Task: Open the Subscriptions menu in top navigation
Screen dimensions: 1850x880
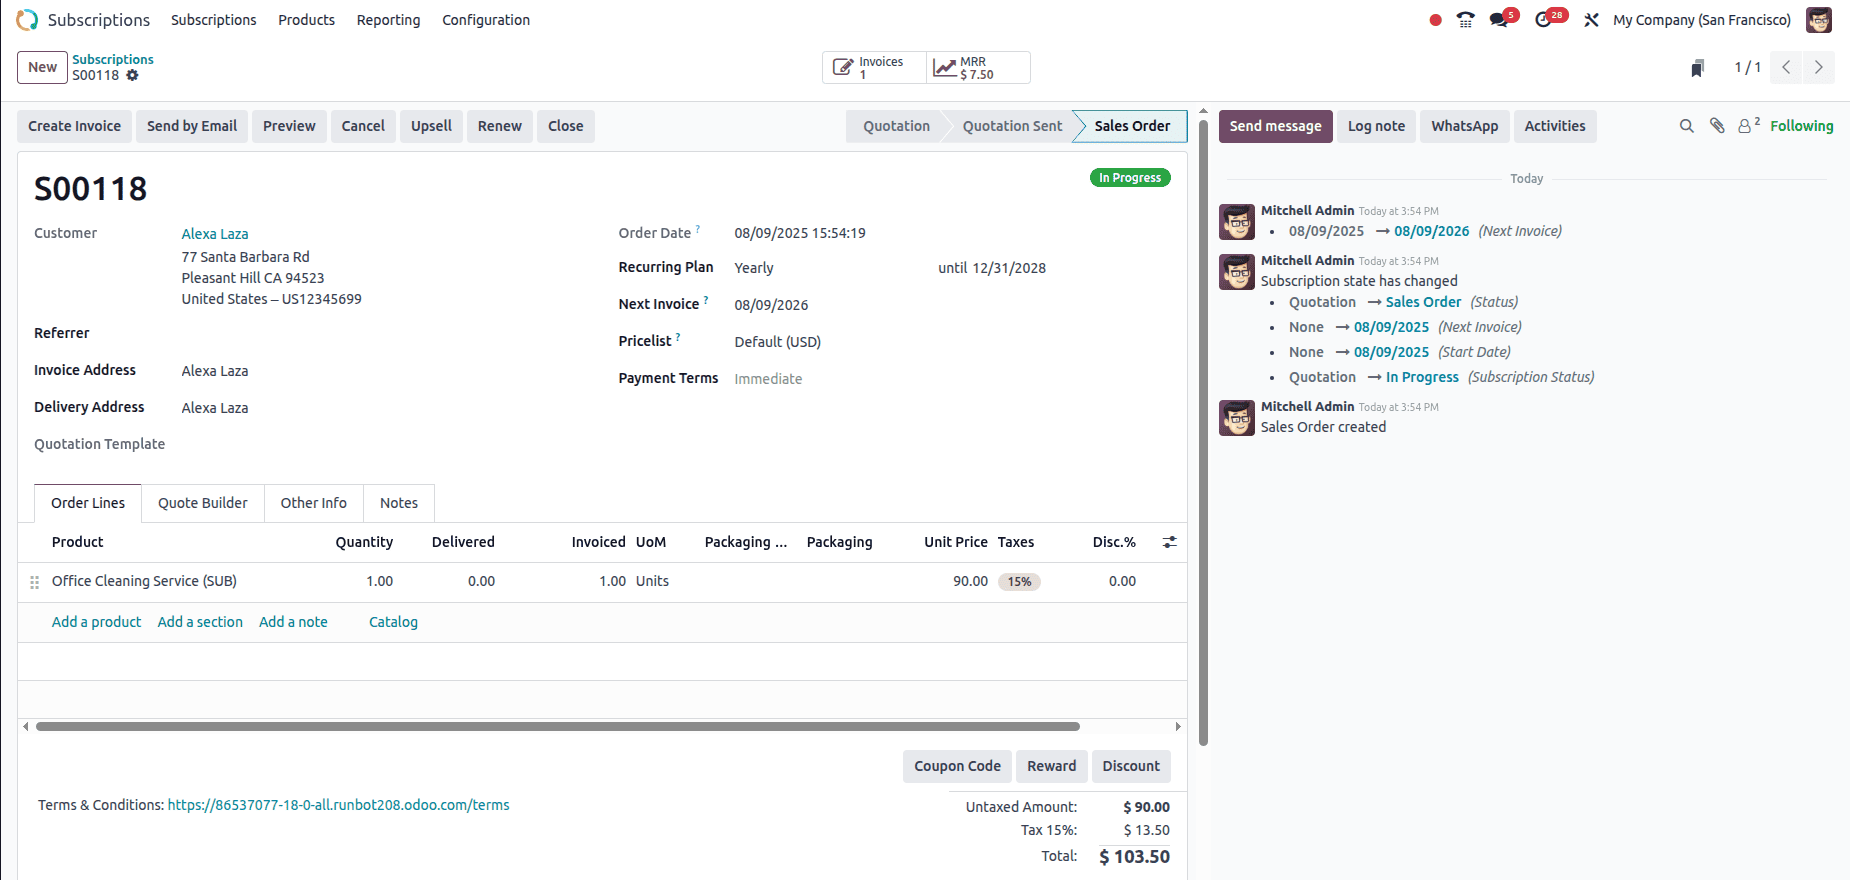Action: click(214, 20)
